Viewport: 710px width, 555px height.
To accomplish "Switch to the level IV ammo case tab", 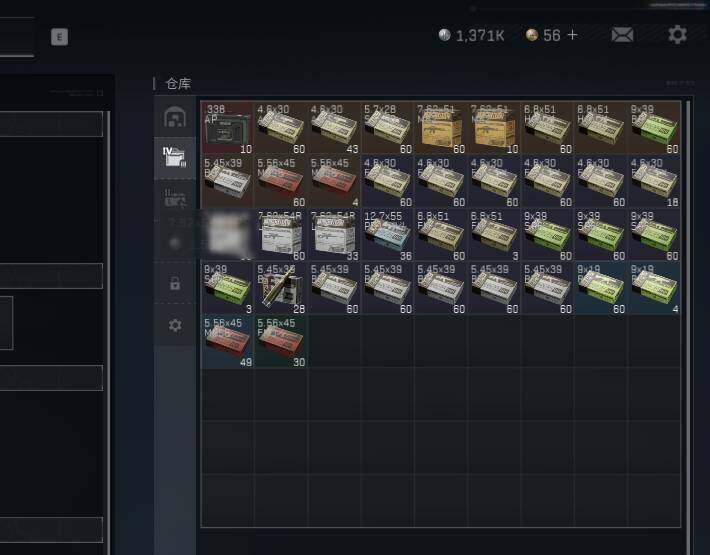I will (x=175, y=158).
